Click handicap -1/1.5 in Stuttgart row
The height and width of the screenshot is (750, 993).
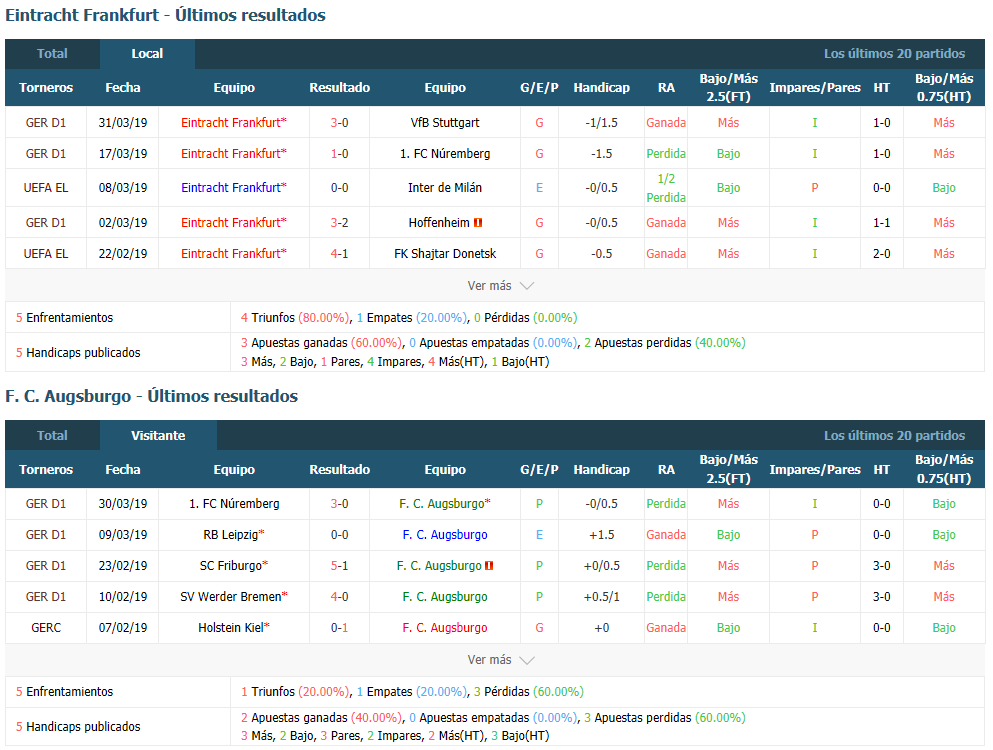pyautogui.click(x=602, y=123)
